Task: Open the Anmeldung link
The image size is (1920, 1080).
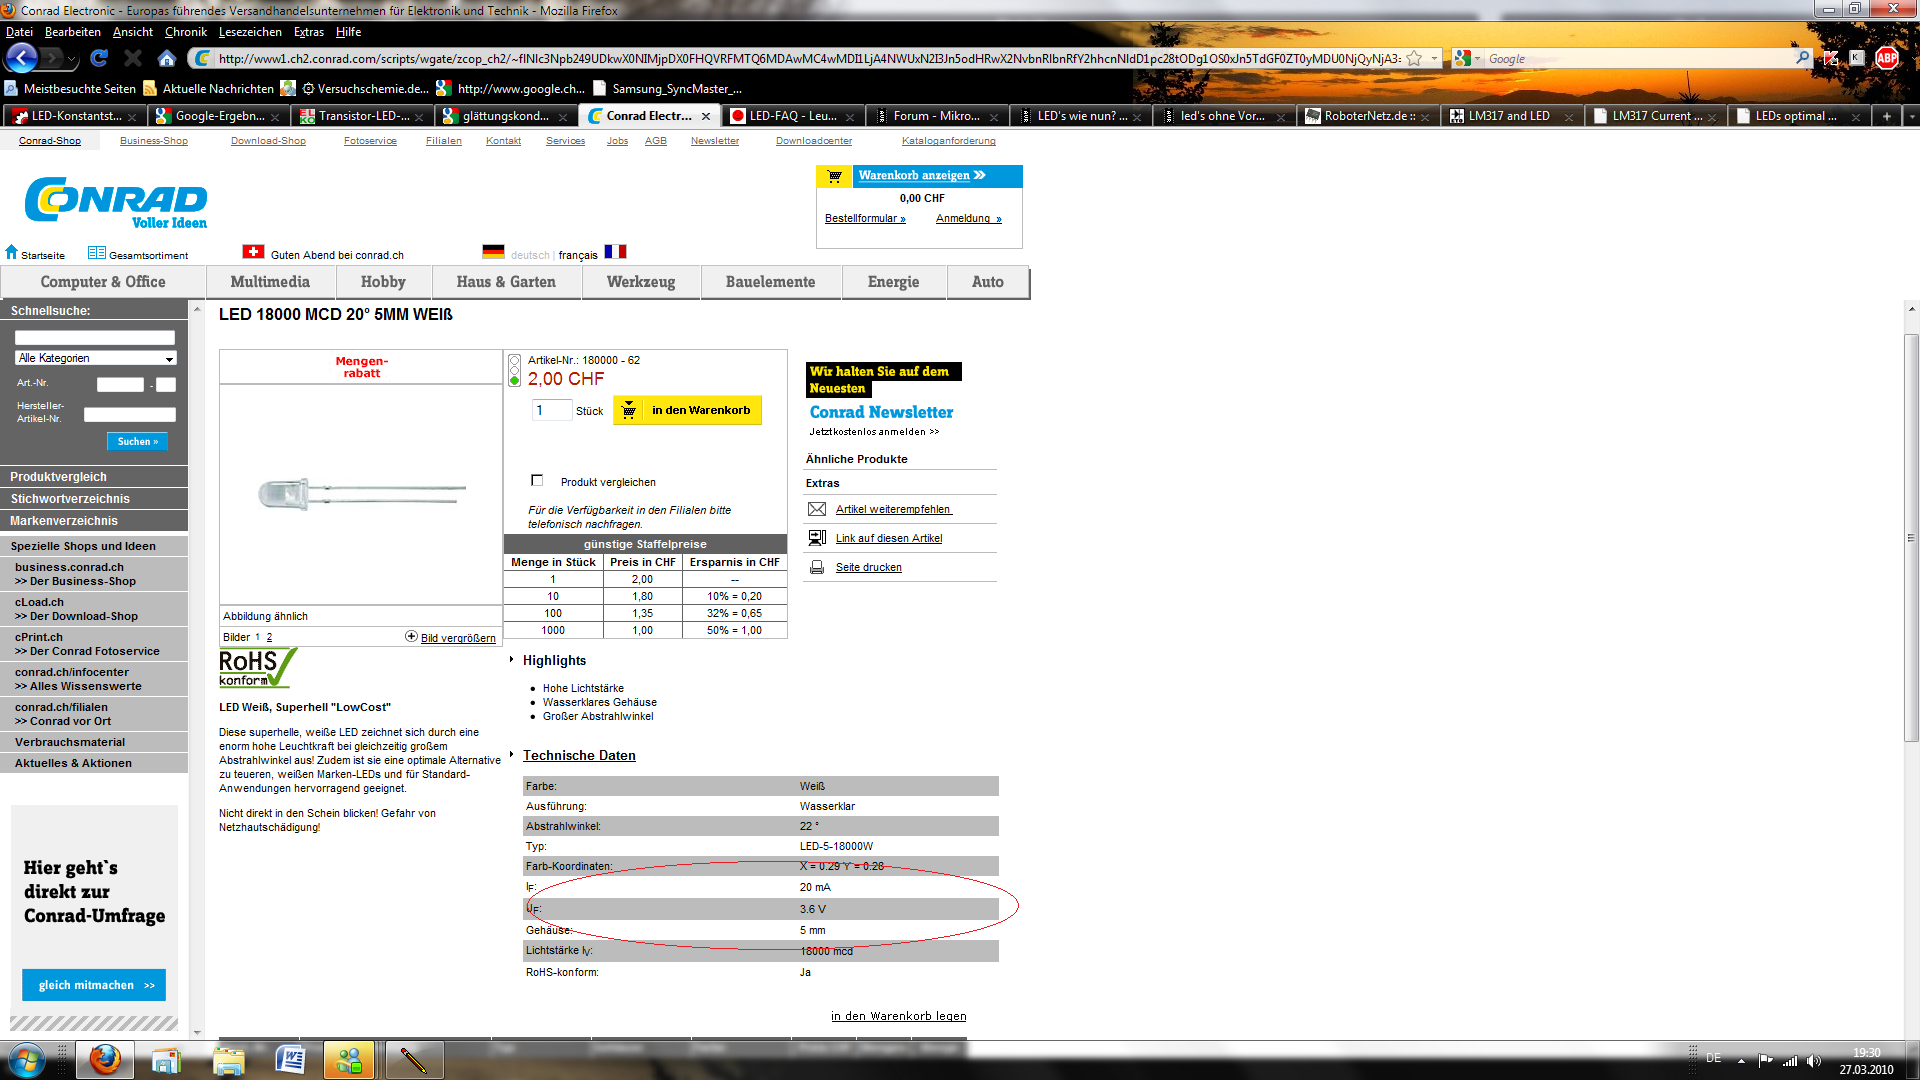Action: pos(968,218)
